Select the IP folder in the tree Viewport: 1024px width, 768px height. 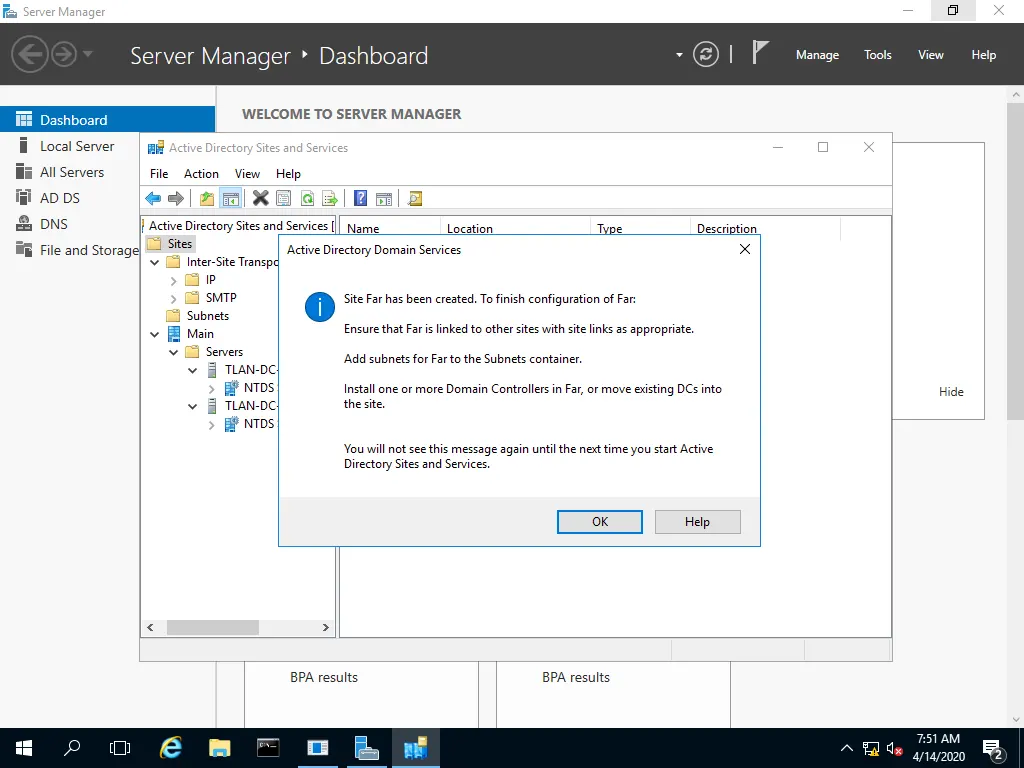tap(210, 280)
